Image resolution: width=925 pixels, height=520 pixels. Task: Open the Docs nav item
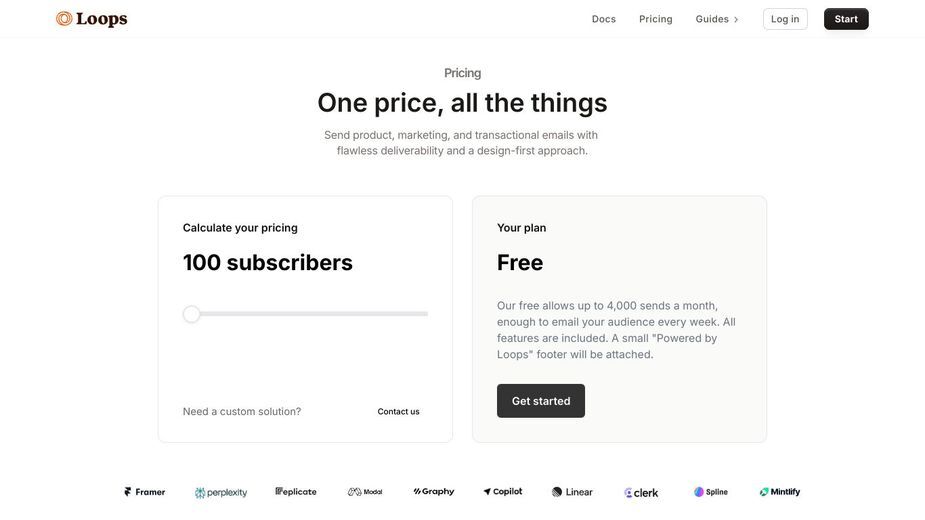tap(603, 19)
